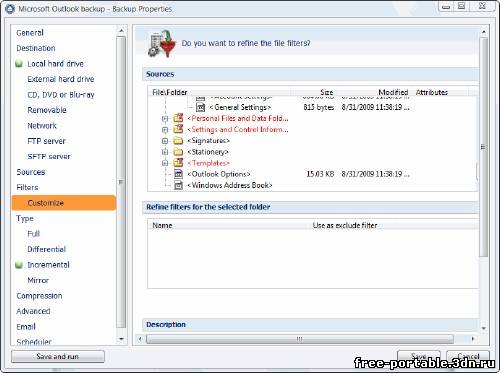Click the sidebar scroll down arrow

click(121, 339)
